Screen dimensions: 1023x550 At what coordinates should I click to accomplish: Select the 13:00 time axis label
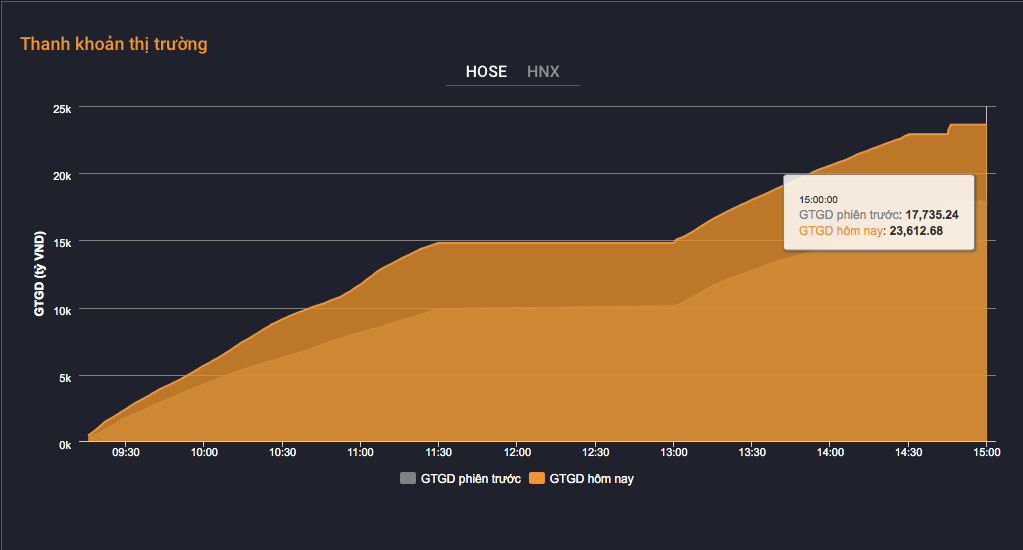coord(674,452)
